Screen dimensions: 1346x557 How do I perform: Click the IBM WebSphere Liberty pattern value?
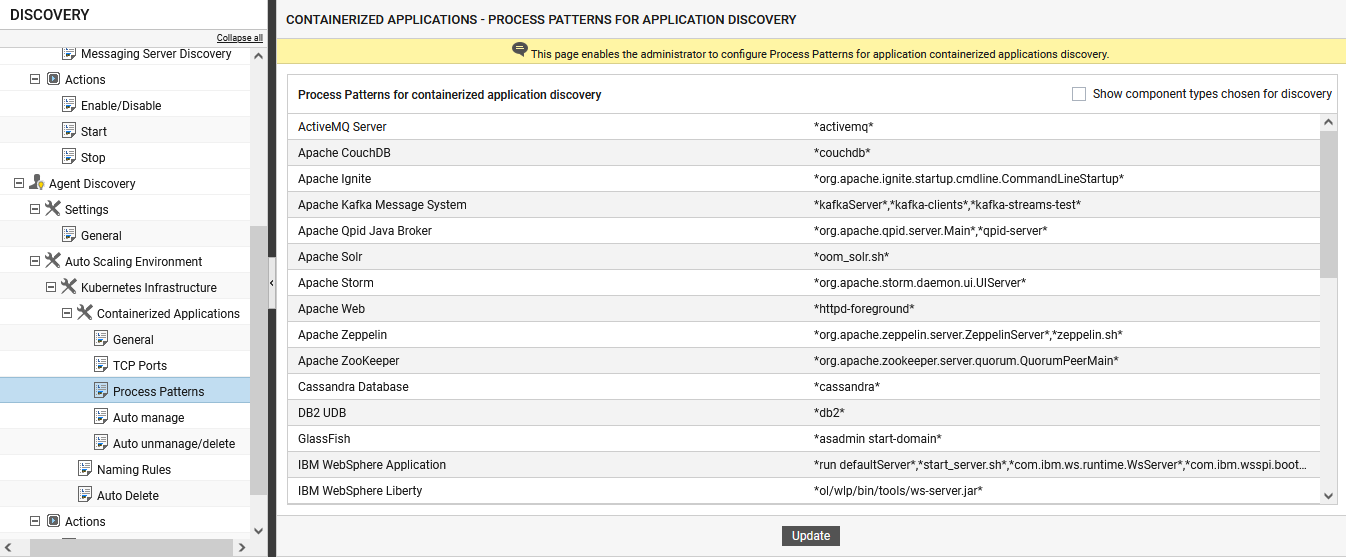(898, 491)
